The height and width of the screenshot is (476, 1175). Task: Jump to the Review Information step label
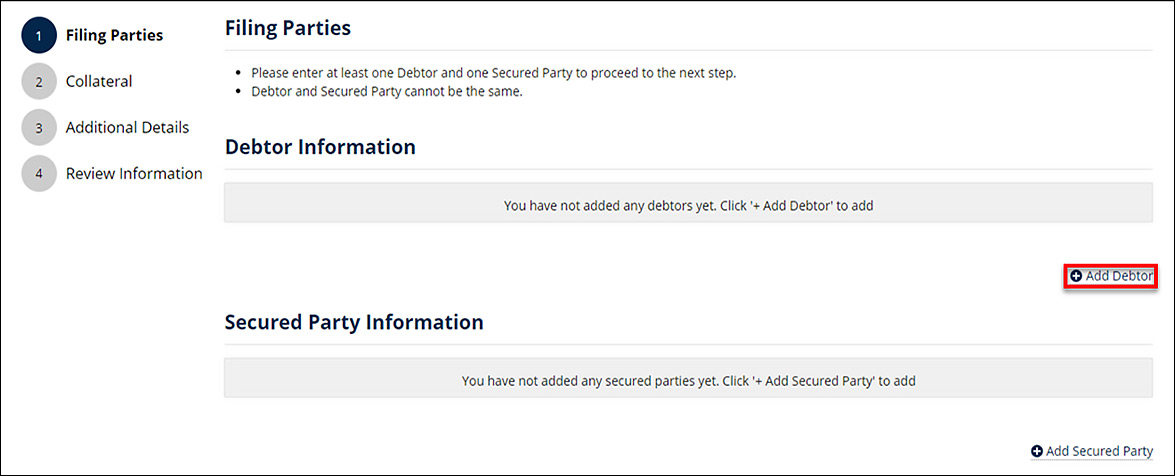point(134,174)
